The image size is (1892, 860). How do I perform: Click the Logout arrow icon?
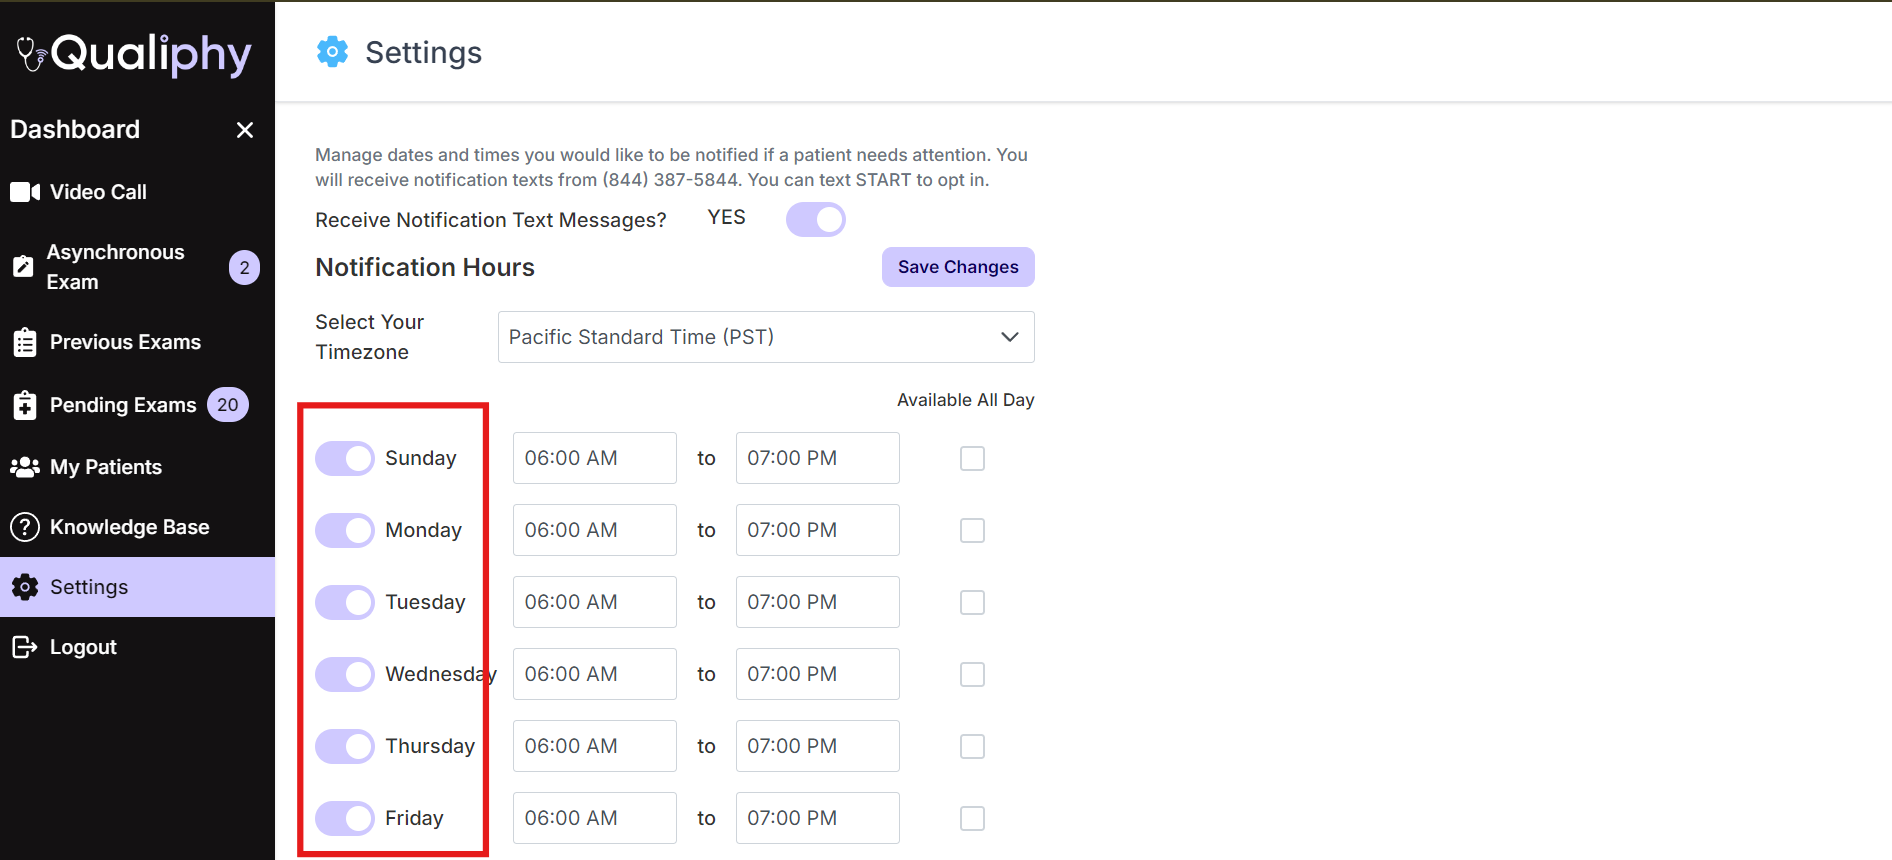[x=25, y=647]
